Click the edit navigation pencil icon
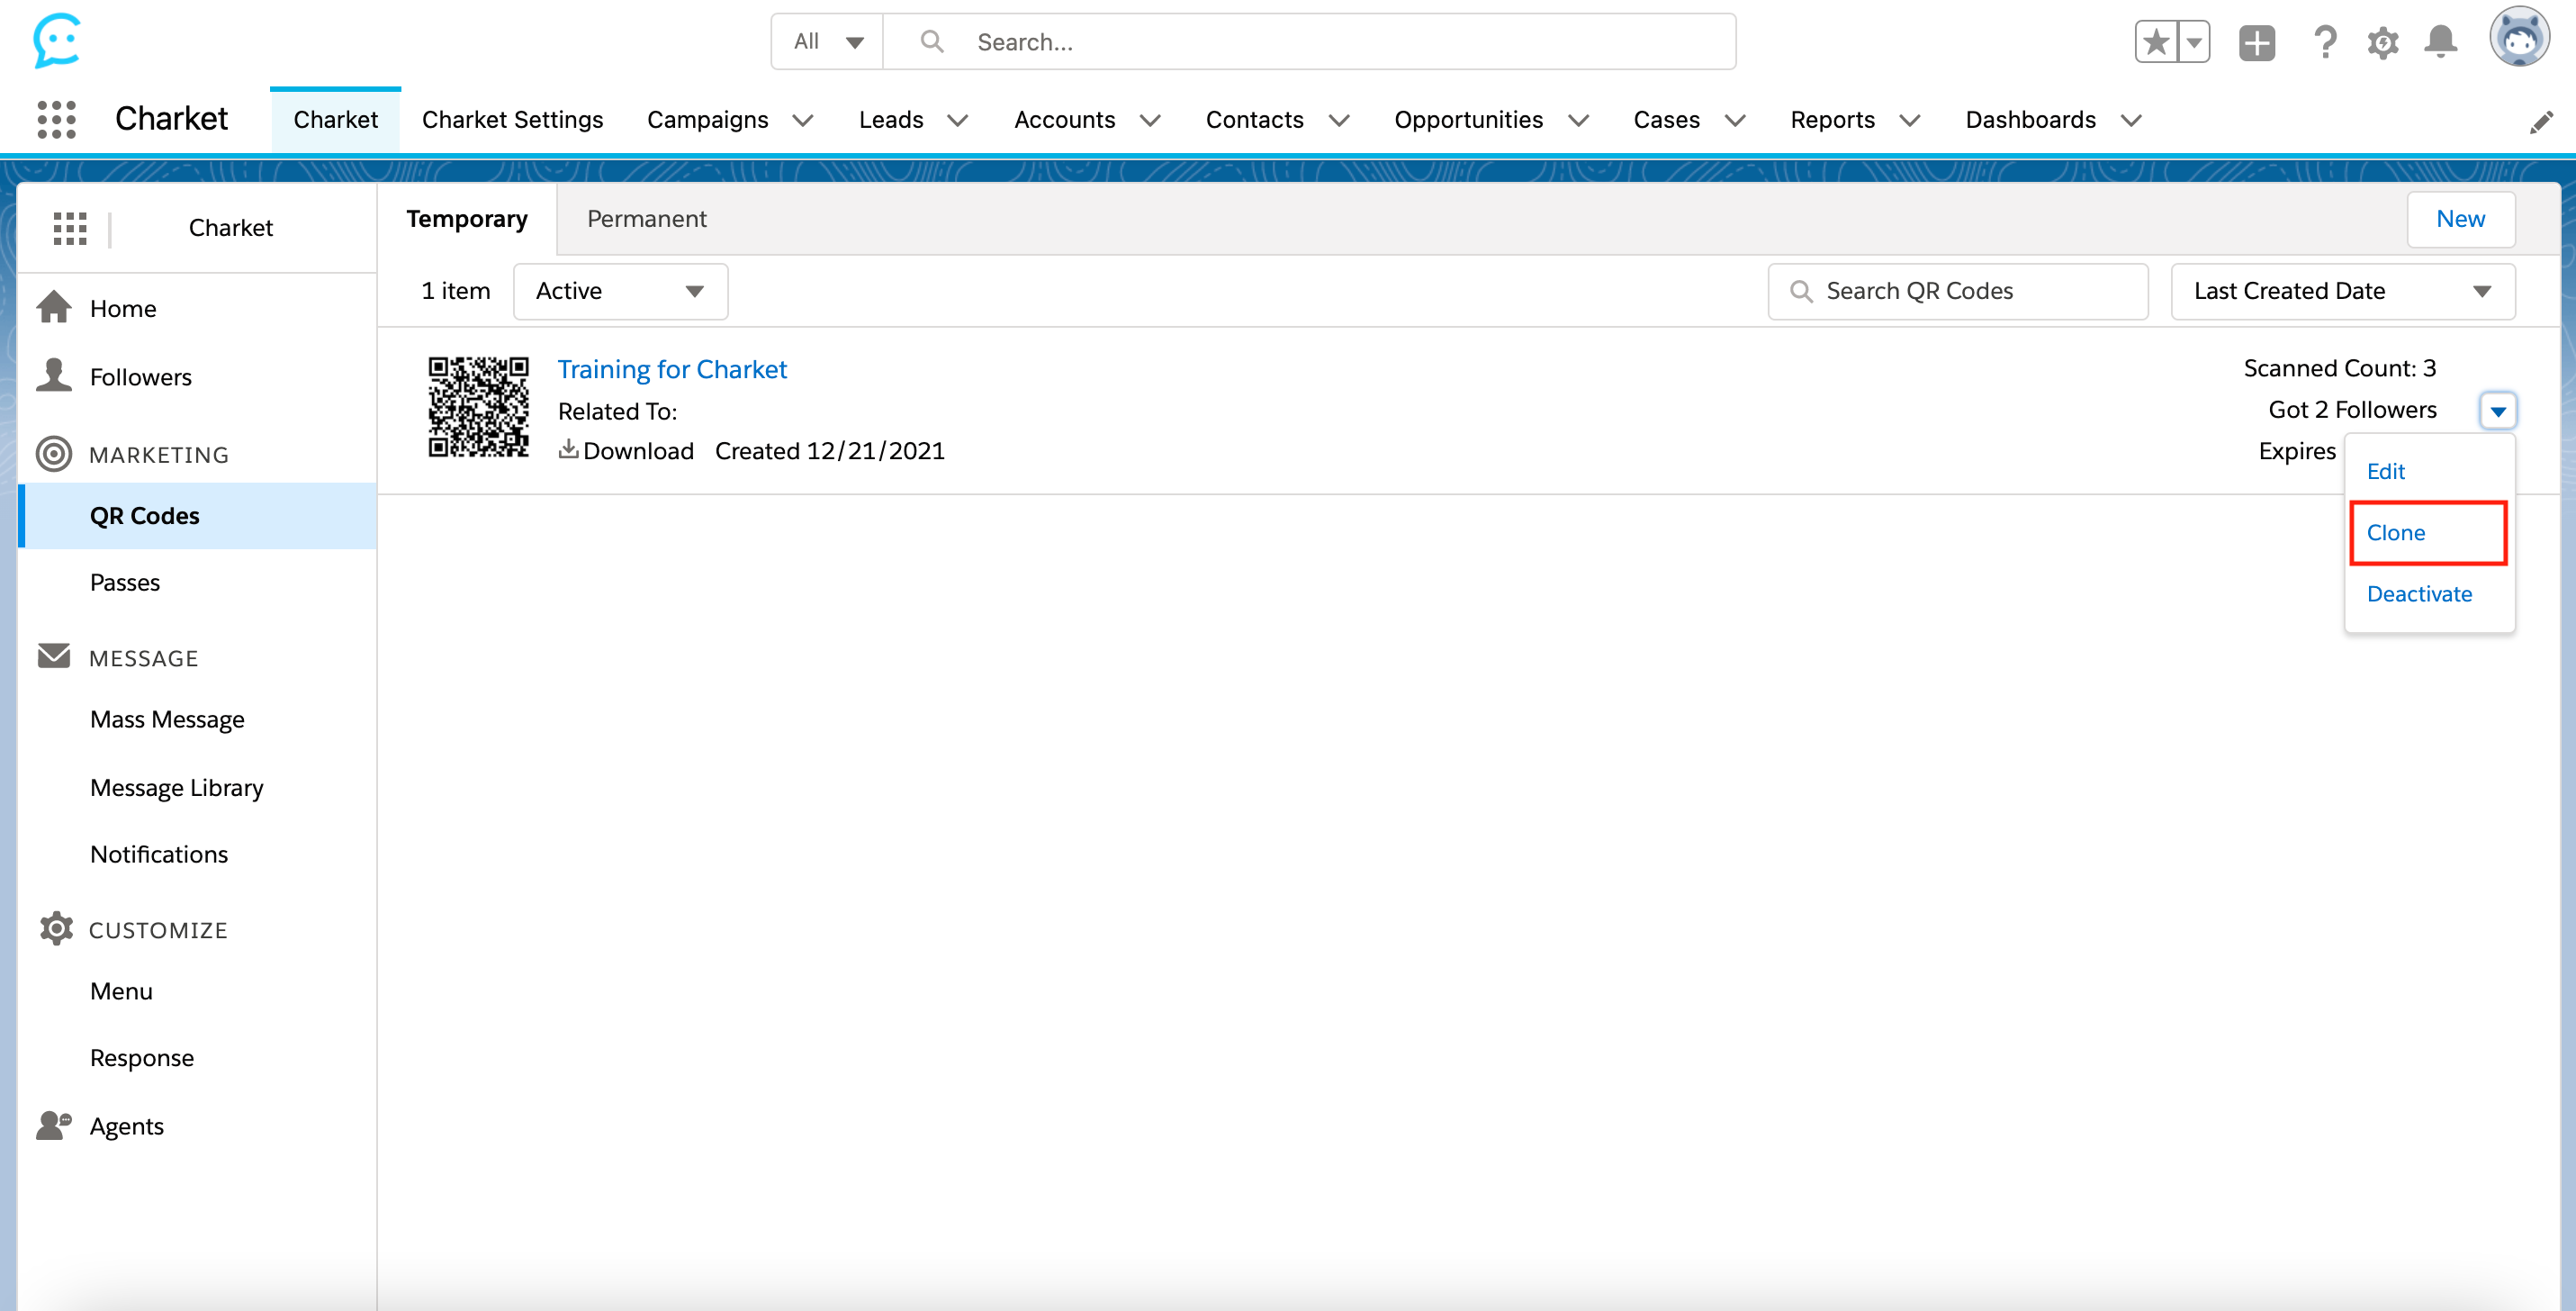 (x=2540, y=122)
